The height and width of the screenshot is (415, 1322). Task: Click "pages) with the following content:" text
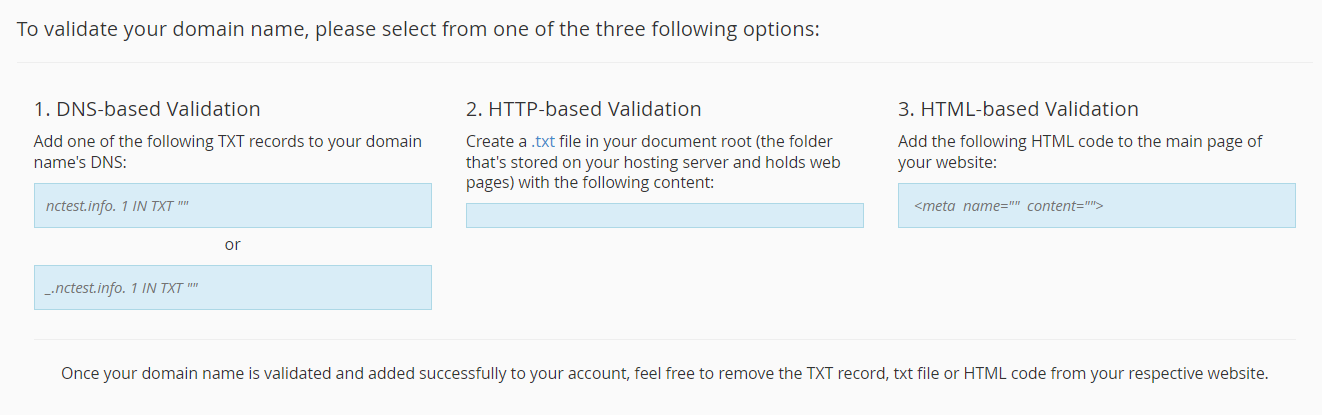(x=589, y=183)
